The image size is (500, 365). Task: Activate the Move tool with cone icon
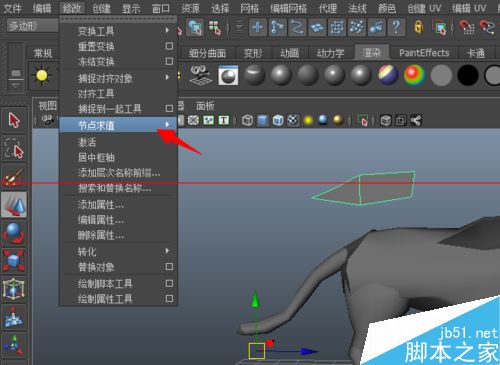(14, 205)
